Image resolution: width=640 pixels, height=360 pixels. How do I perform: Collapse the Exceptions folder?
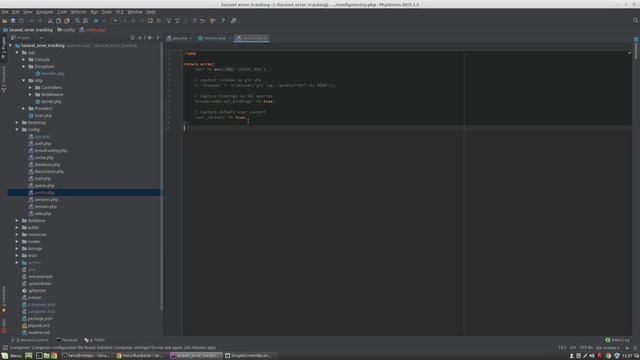pos(24,67)
